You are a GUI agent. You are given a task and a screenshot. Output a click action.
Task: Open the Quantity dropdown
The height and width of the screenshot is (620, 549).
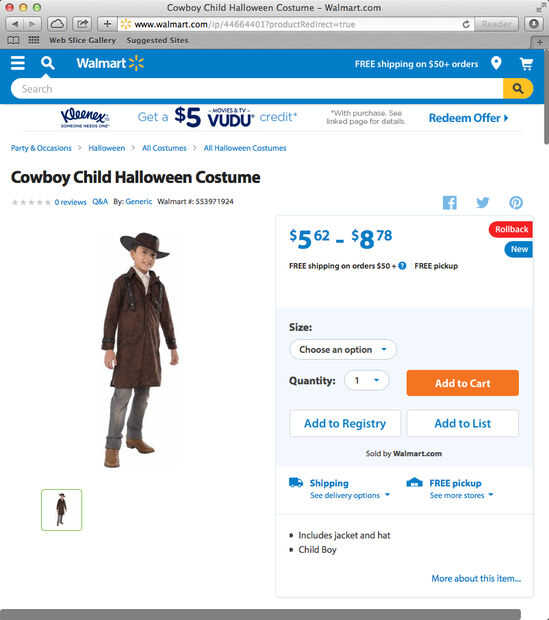tap(367, 380)
